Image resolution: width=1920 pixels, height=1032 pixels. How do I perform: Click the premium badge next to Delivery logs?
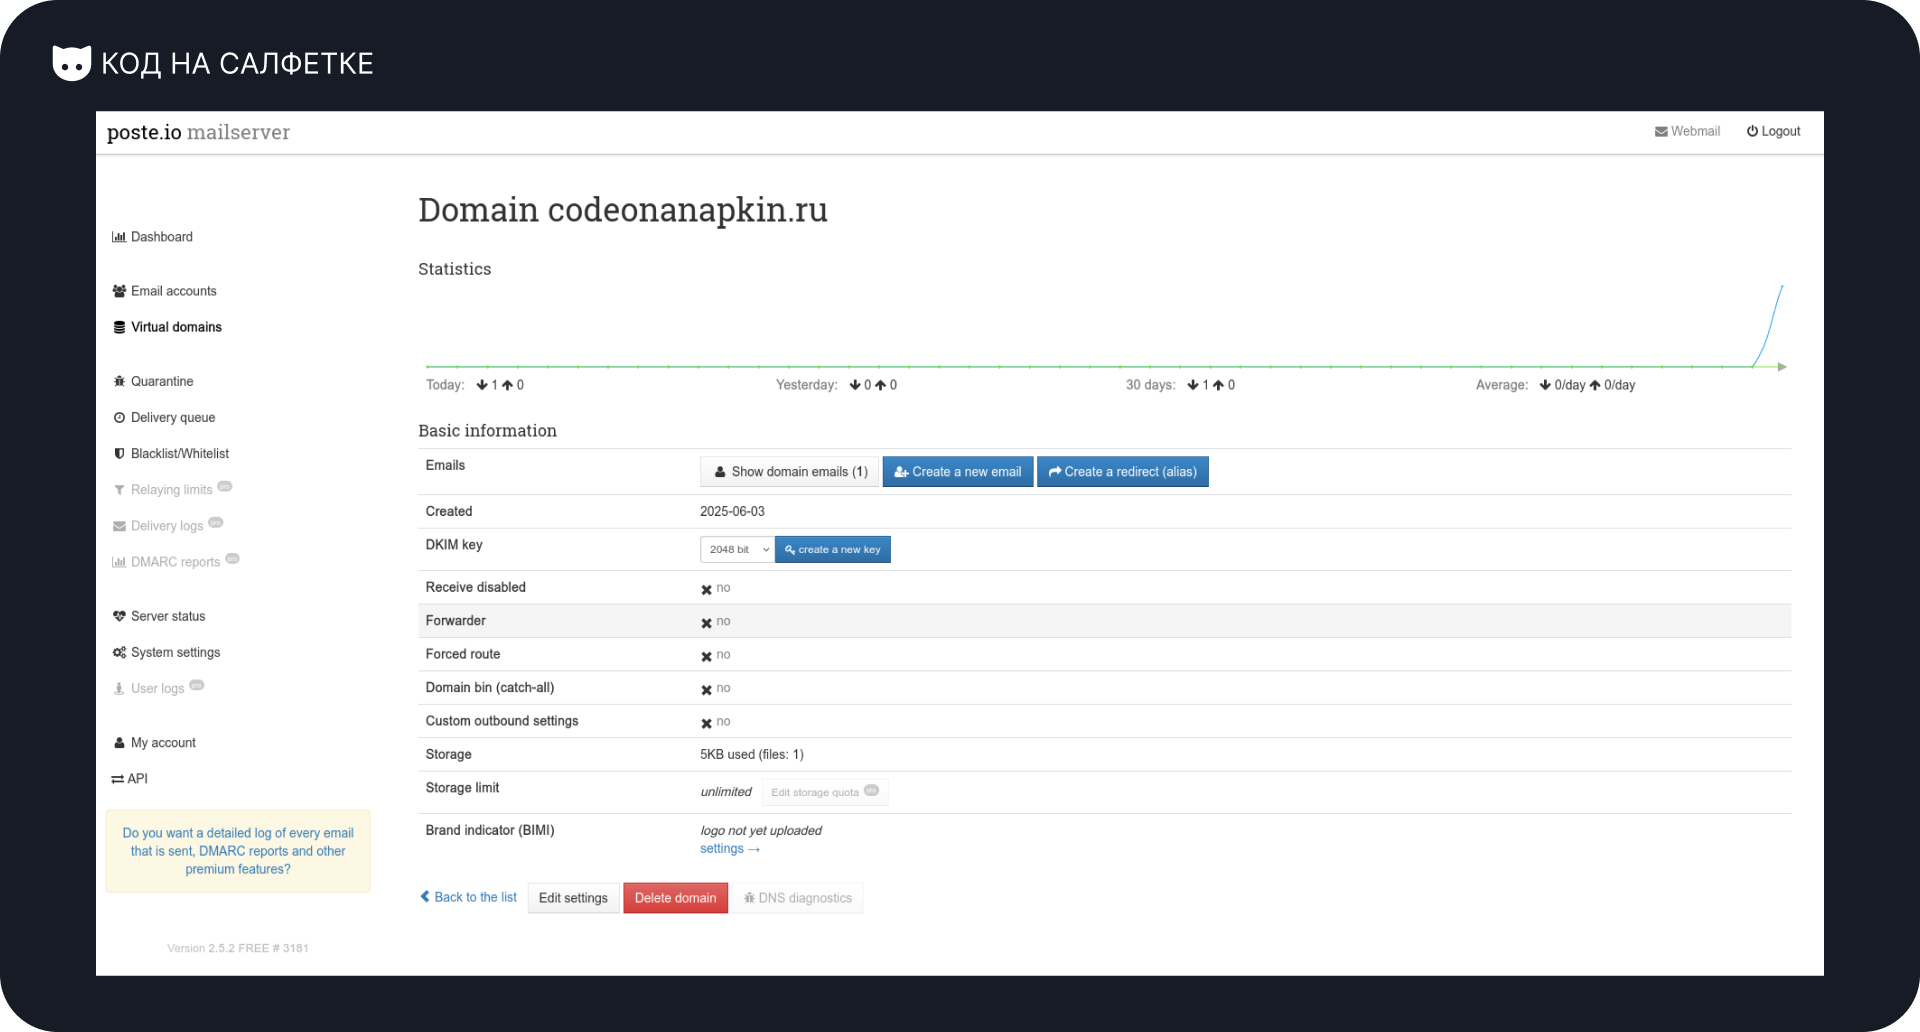pos(216,522)
